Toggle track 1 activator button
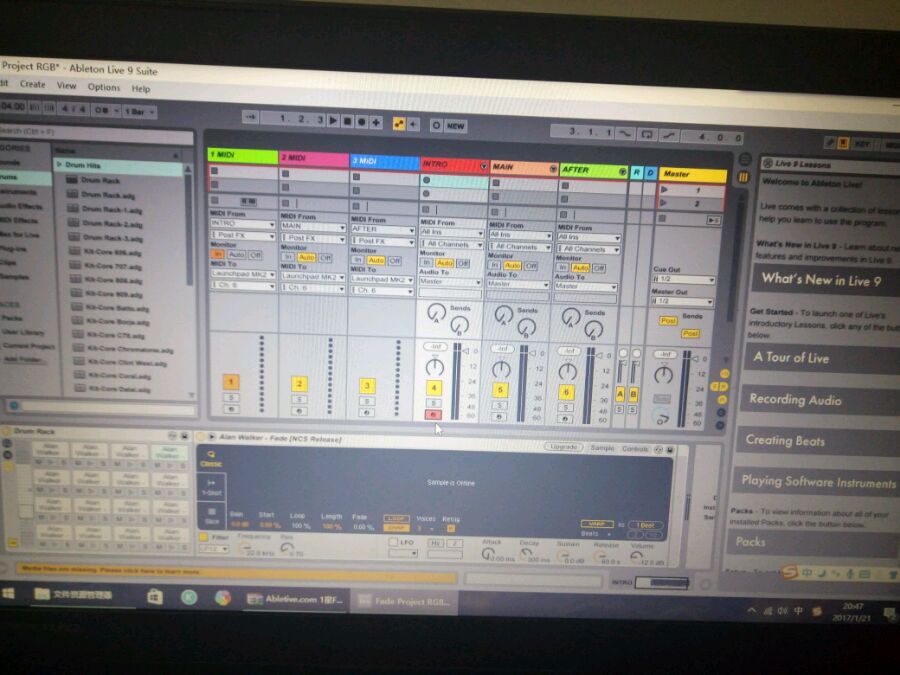The image size is (900, 675). (231, 382)
